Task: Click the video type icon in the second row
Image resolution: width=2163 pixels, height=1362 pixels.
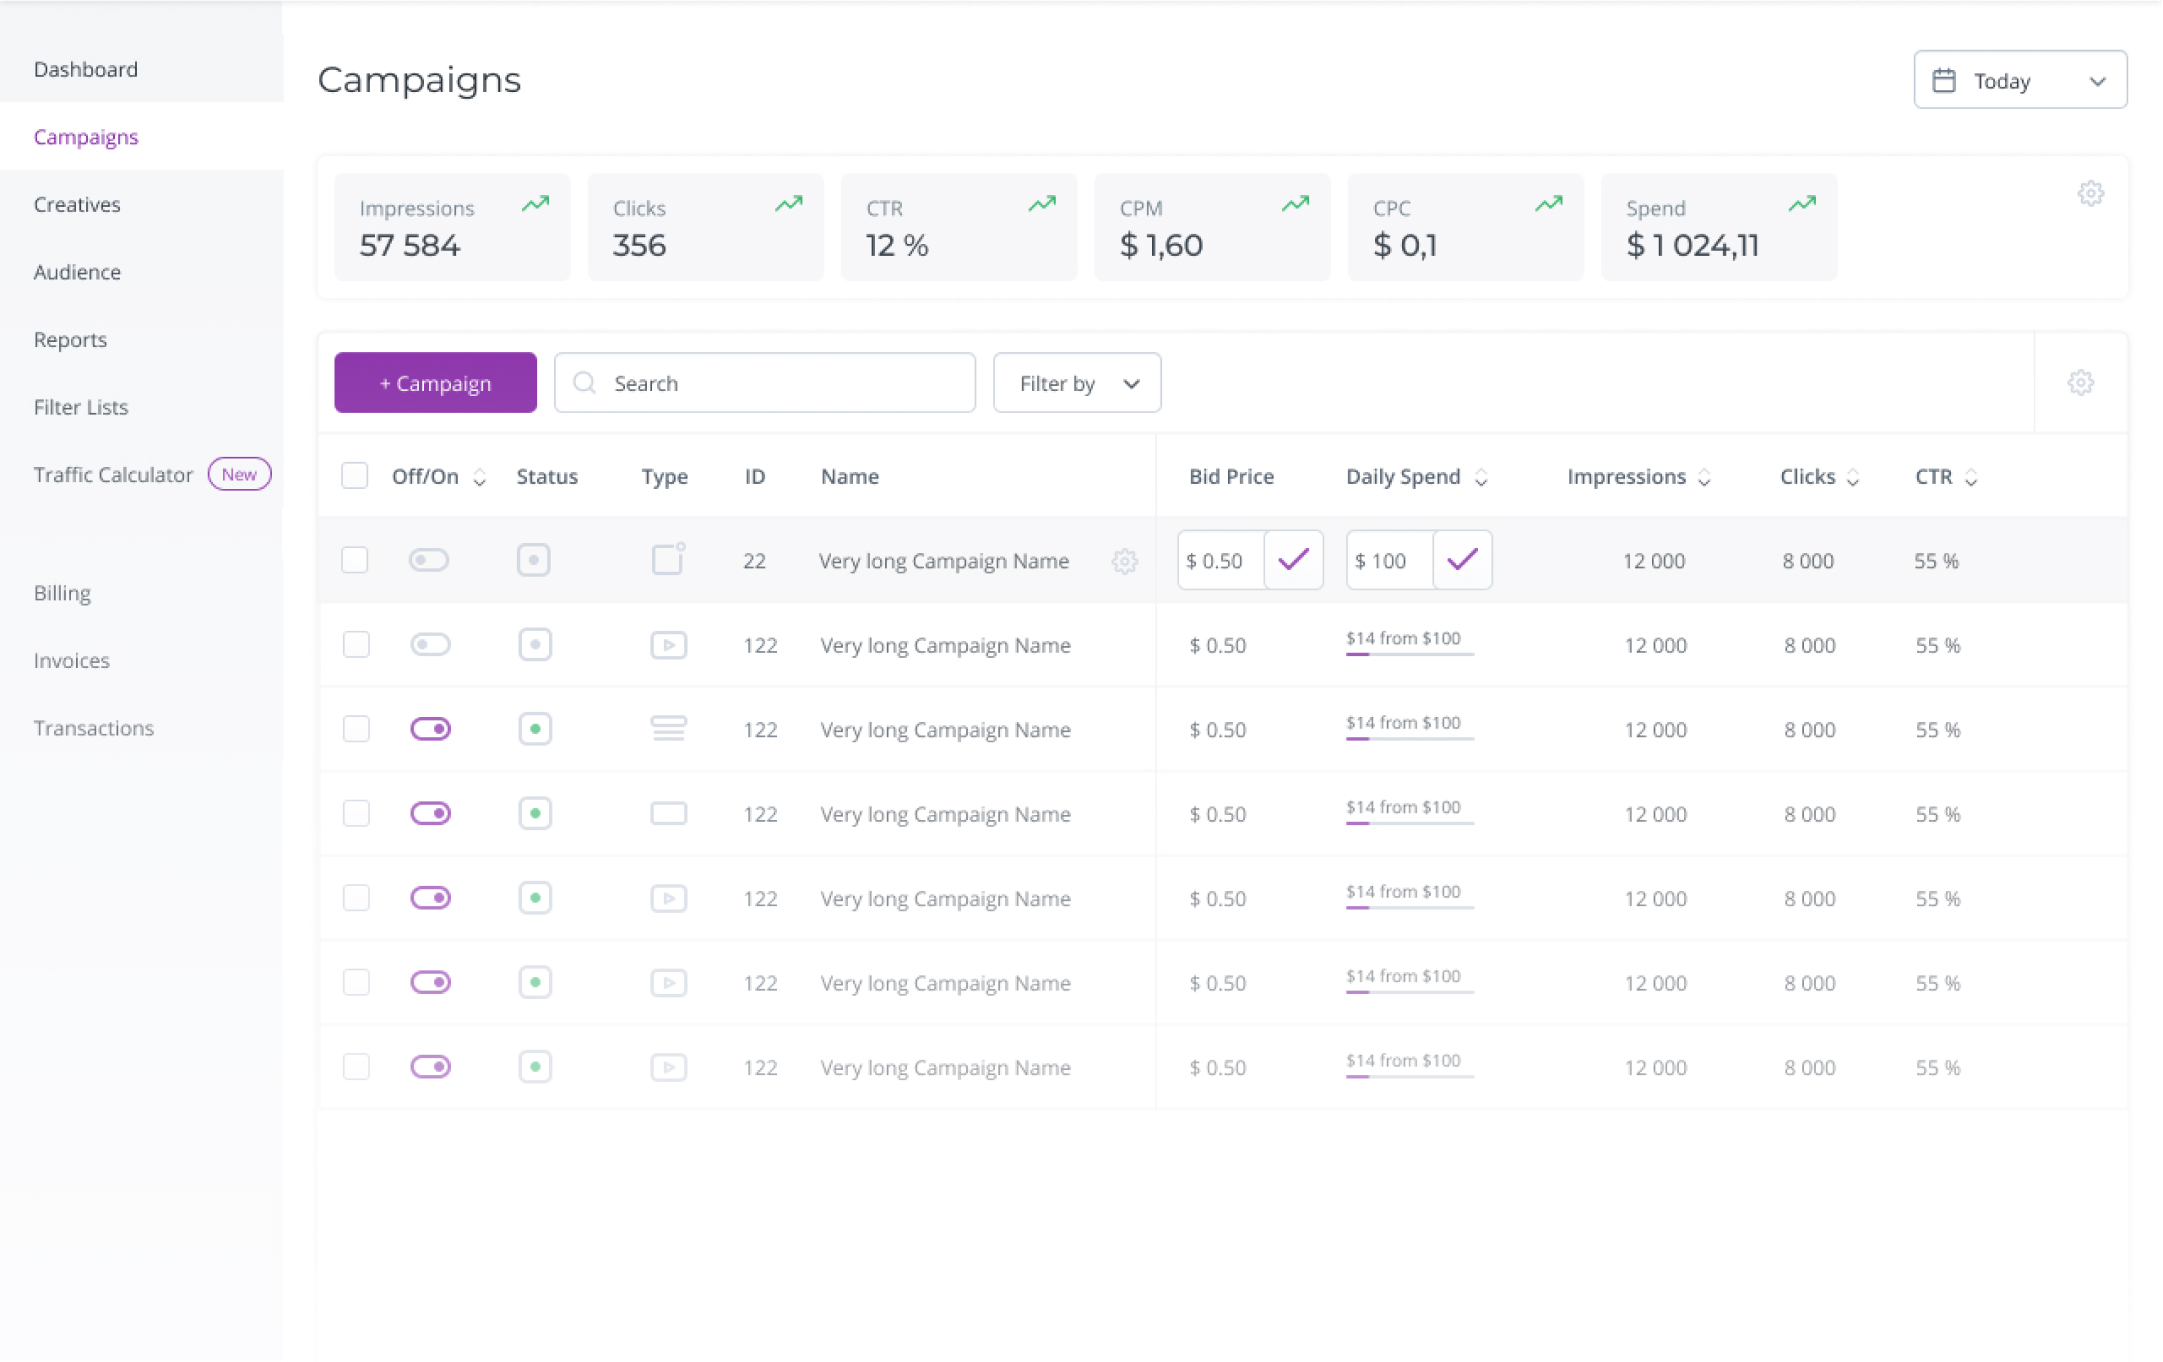Action: [668, 645]
